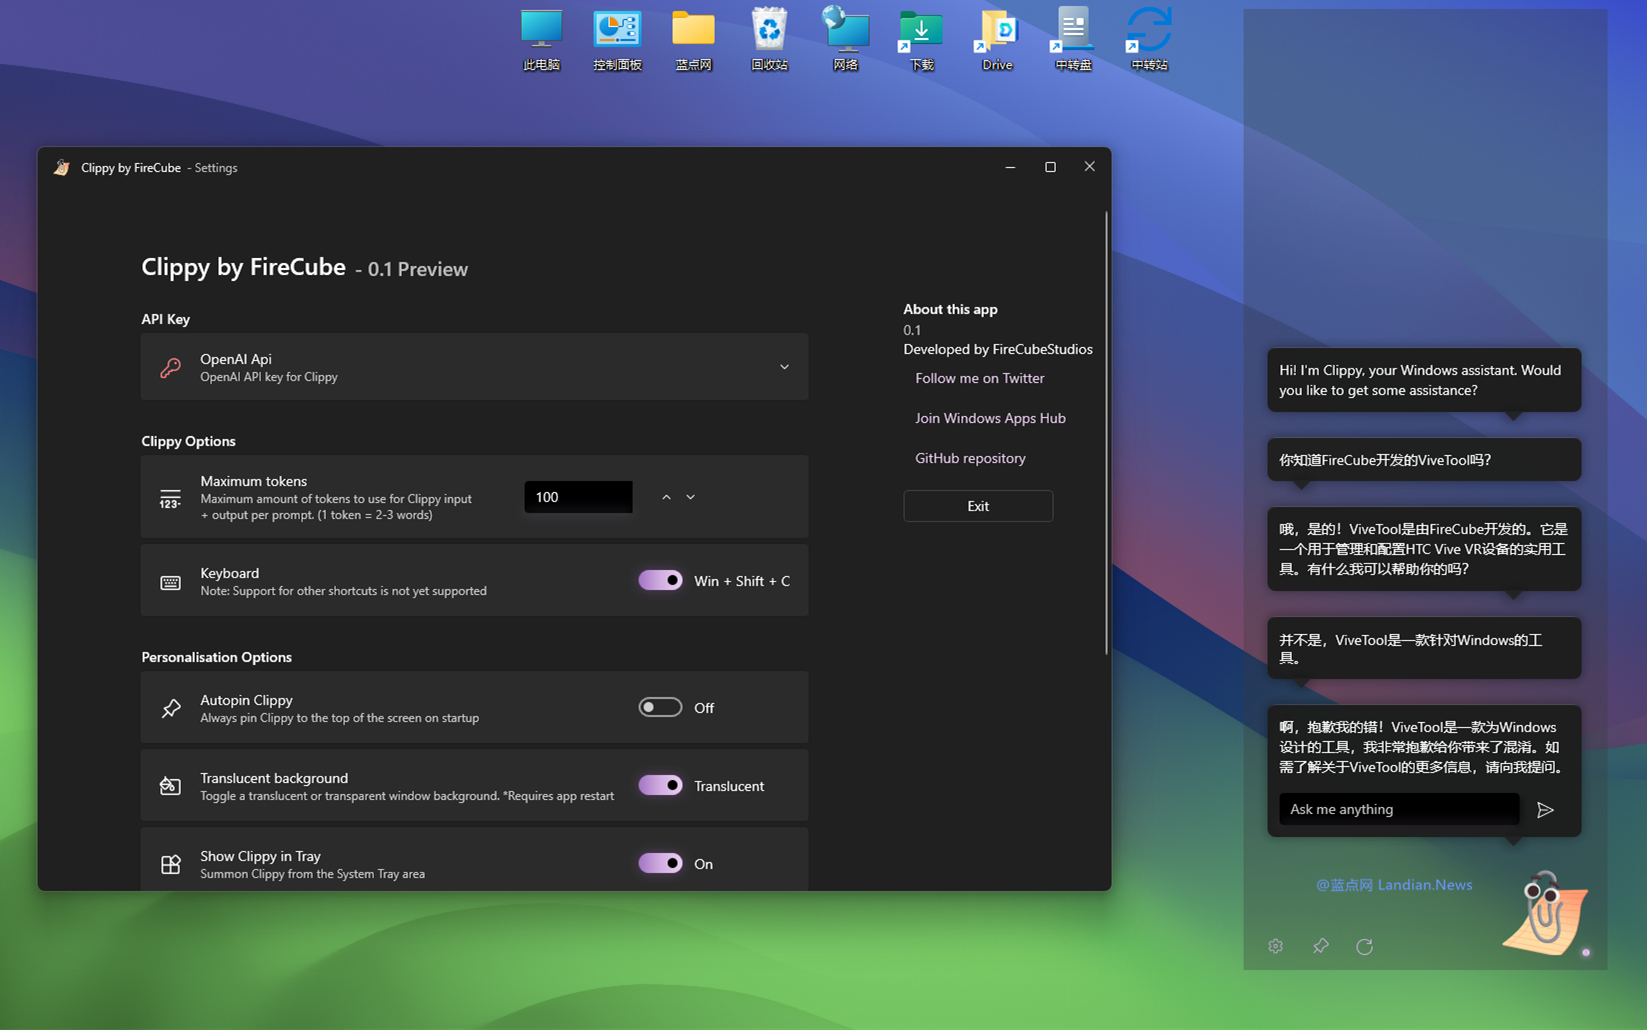The width and height of the screenshot is (1647, 1030).
Task: Click the Ask me anything input field
Action: click(1398, 810)
